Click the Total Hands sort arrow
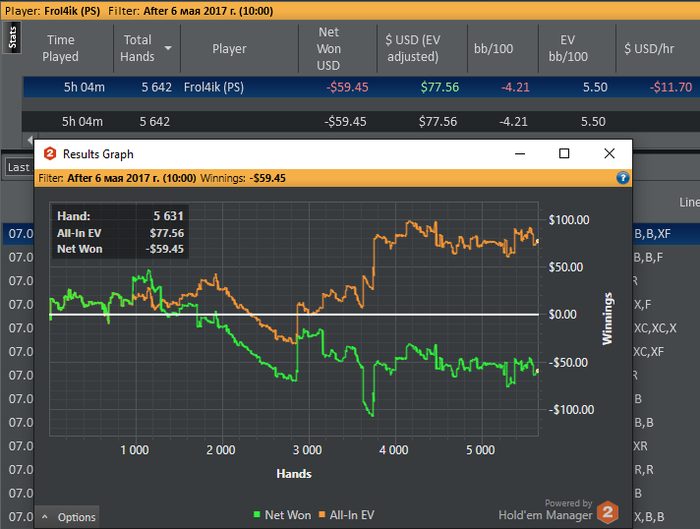Viewport: 700px width, 529px height. (x=169, y=48)
